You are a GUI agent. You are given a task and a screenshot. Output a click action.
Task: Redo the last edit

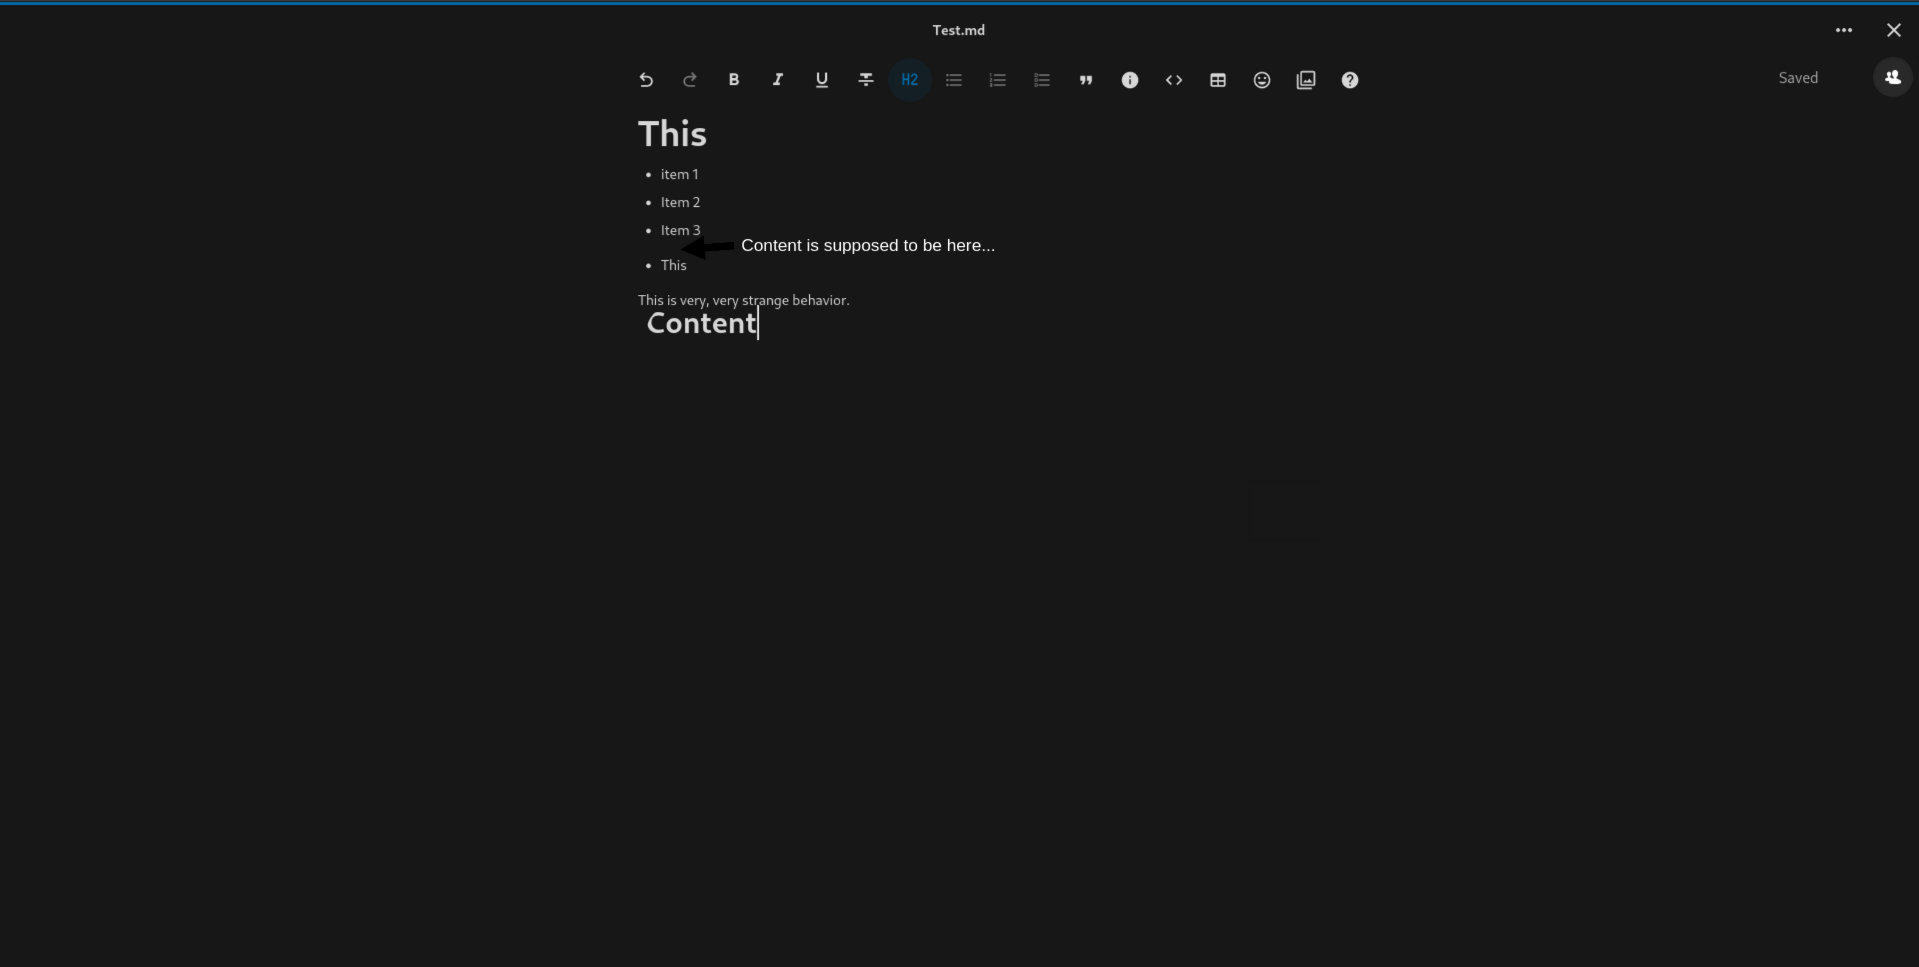coord(690,80)
